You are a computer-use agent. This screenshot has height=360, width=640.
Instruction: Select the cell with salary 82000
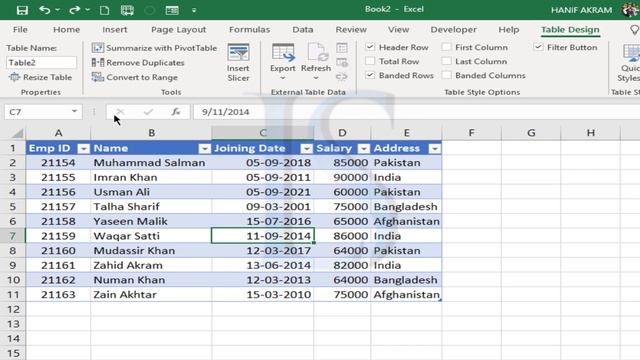342,265
